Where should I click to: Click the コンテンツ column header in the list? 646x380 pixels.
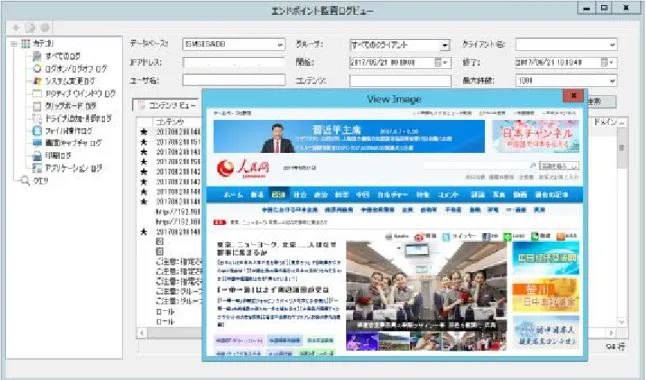177,122
